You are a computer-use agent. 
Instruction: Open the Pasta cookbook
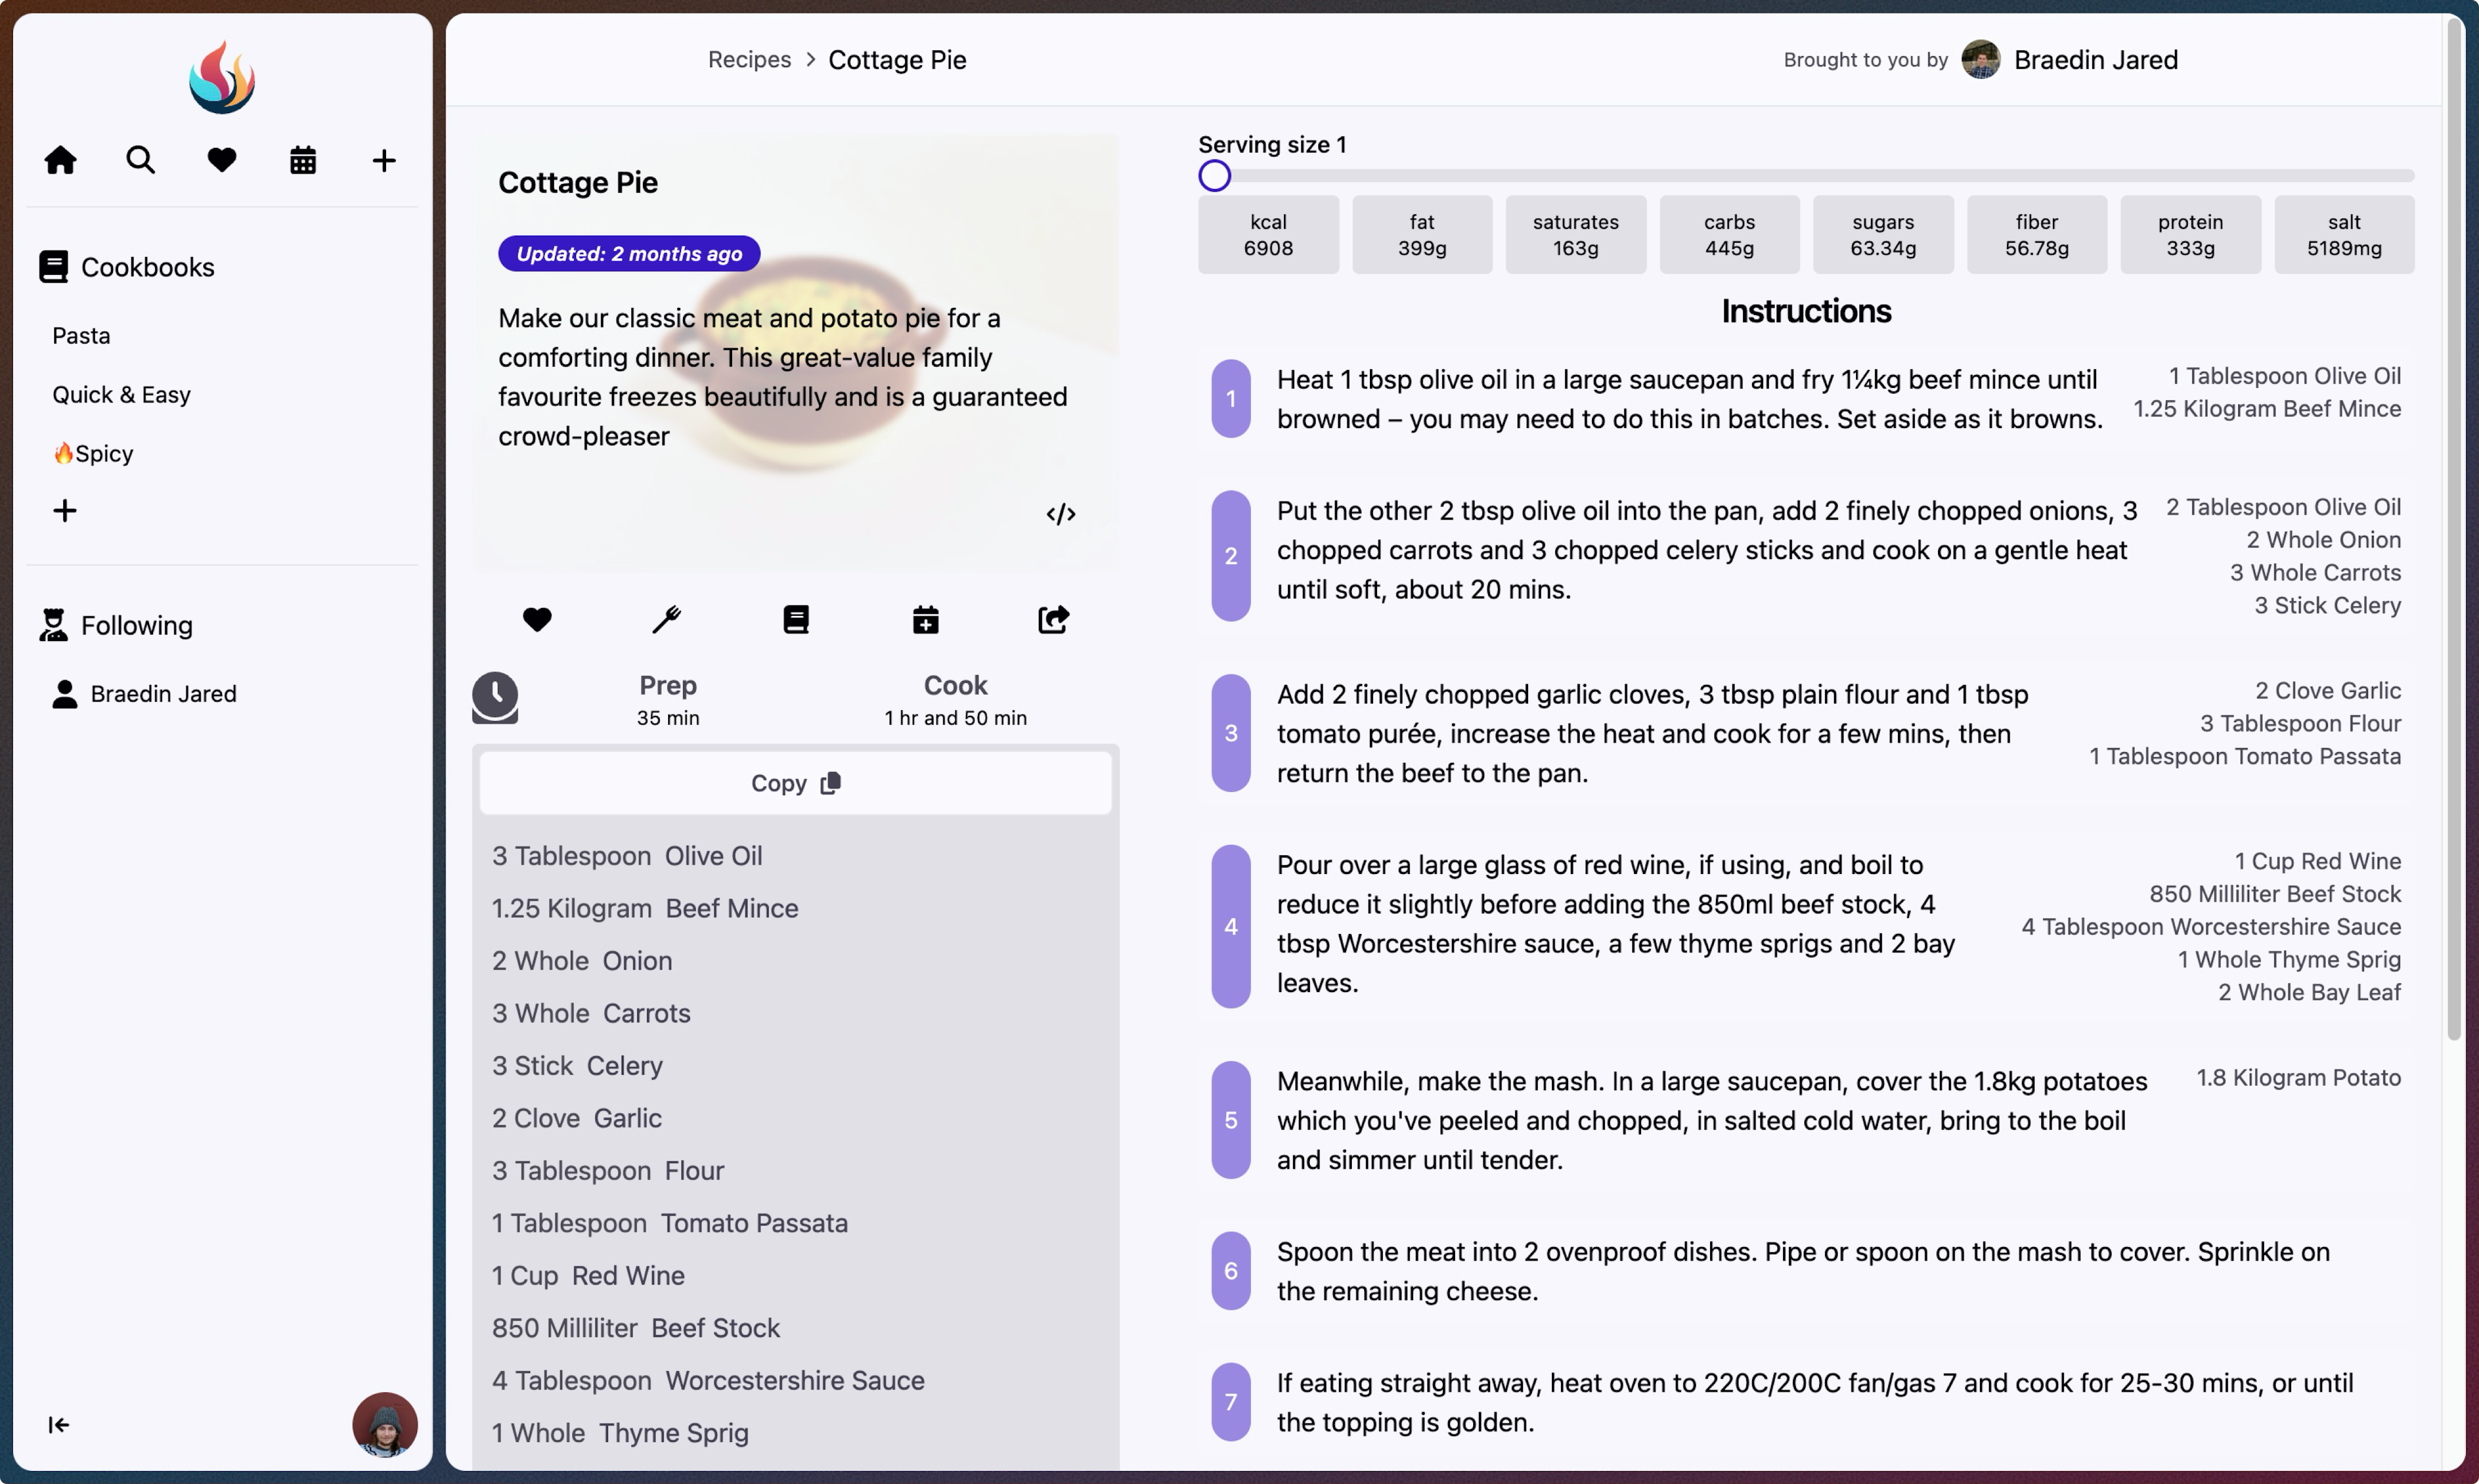81,335
